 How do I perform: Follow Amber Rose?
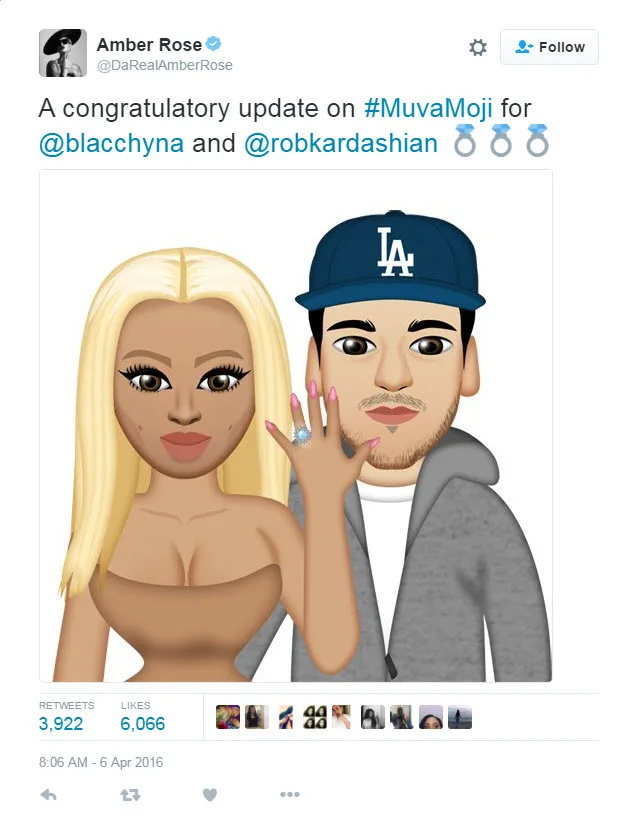tap(549, 47)
